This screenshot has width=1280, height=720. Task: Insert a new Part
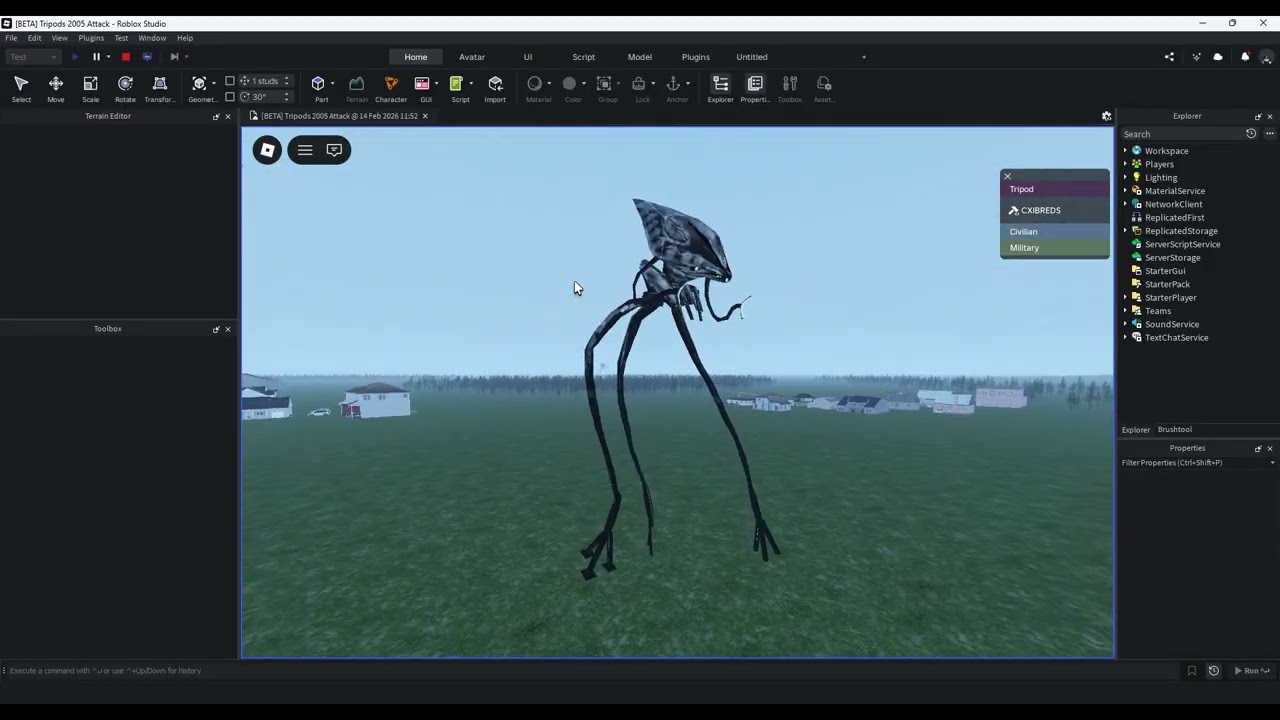318,84
